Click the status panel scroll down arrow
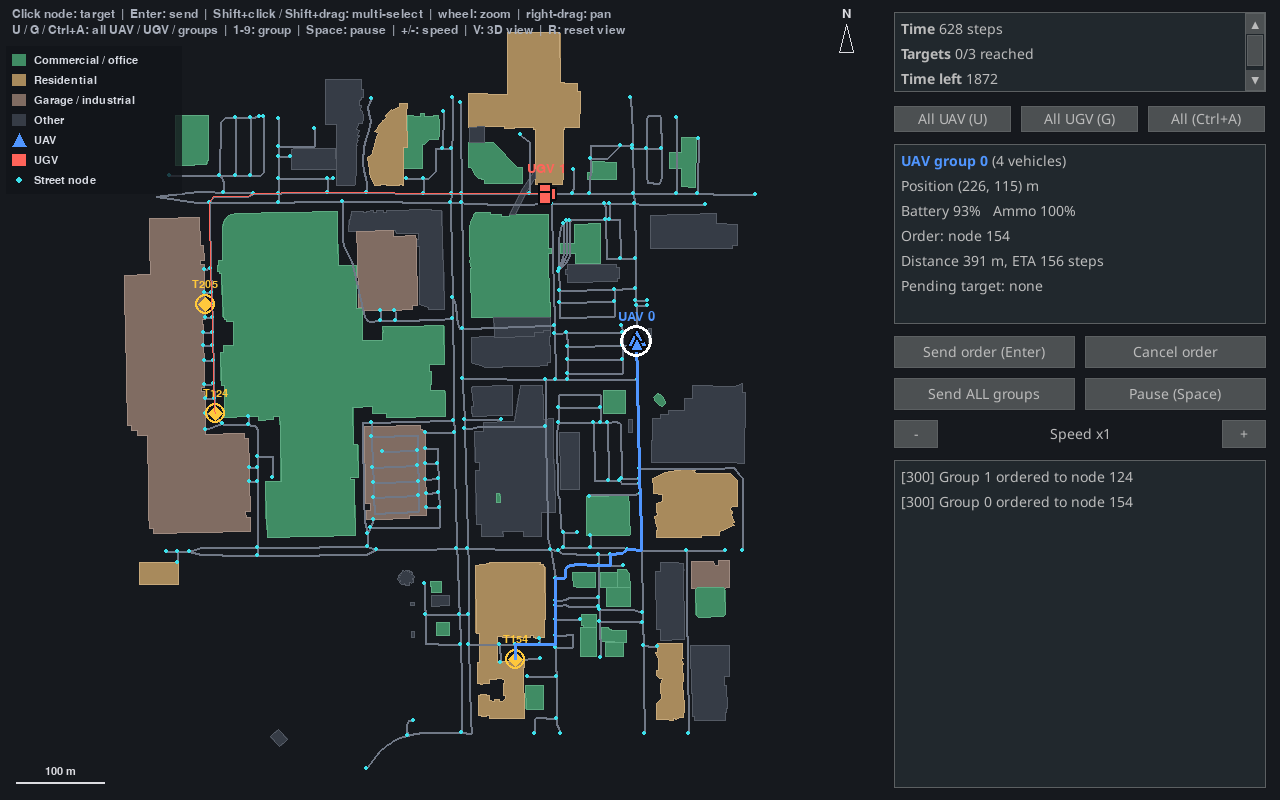The width and height of the screenshot is (1280, 800). (x=1255, y=81)
